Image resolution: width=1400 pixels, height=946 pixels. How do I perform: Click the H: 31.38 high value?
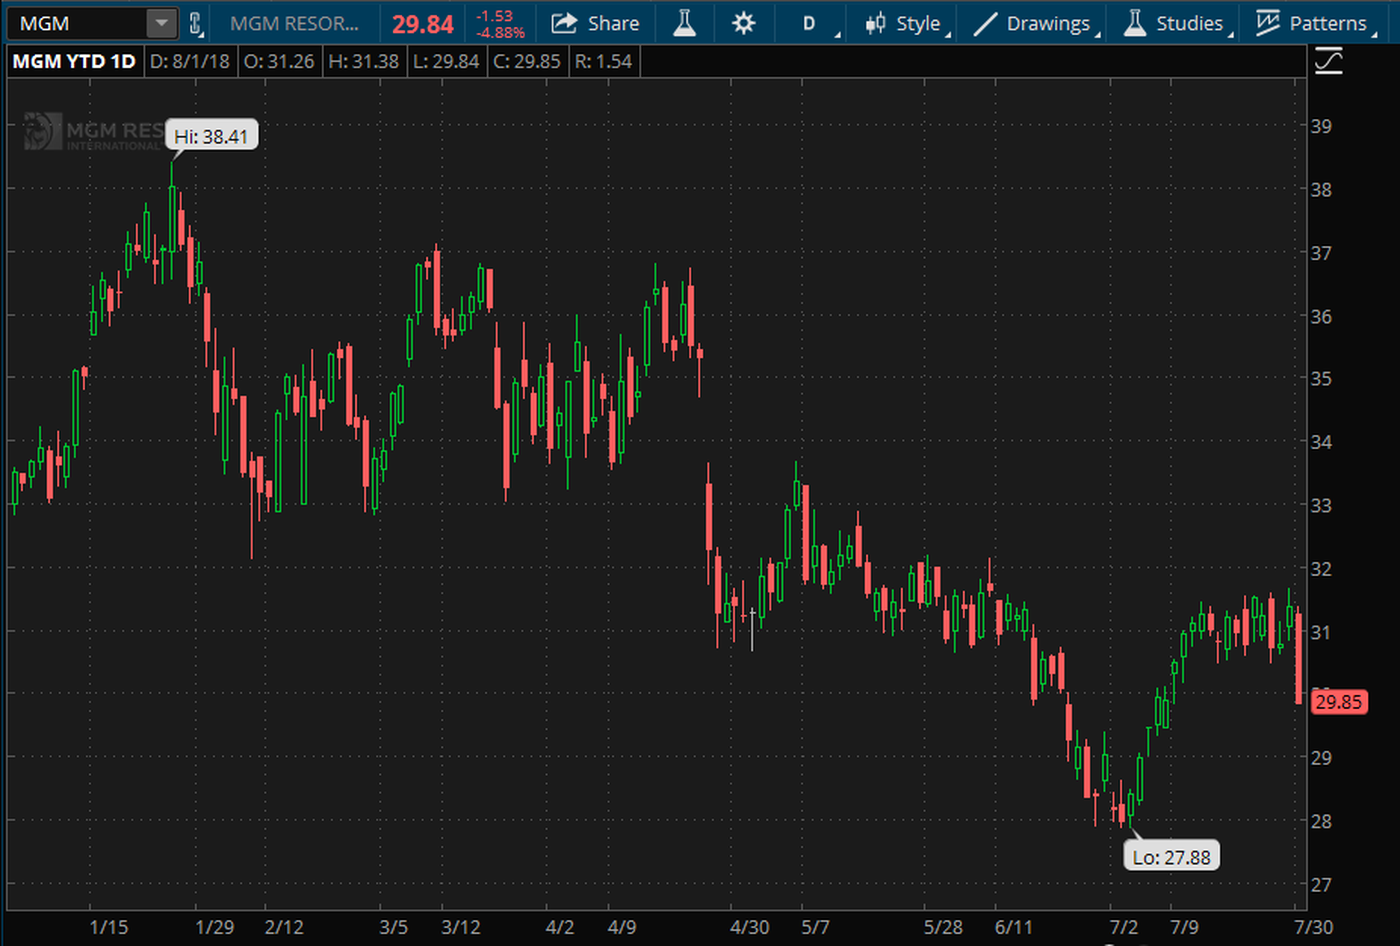coord(363,61)
